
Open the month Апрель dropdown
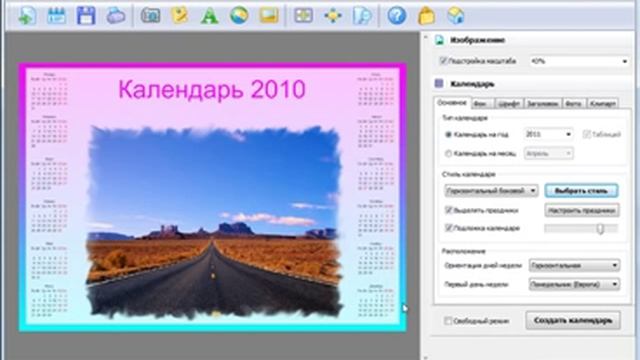click(548, 154)
